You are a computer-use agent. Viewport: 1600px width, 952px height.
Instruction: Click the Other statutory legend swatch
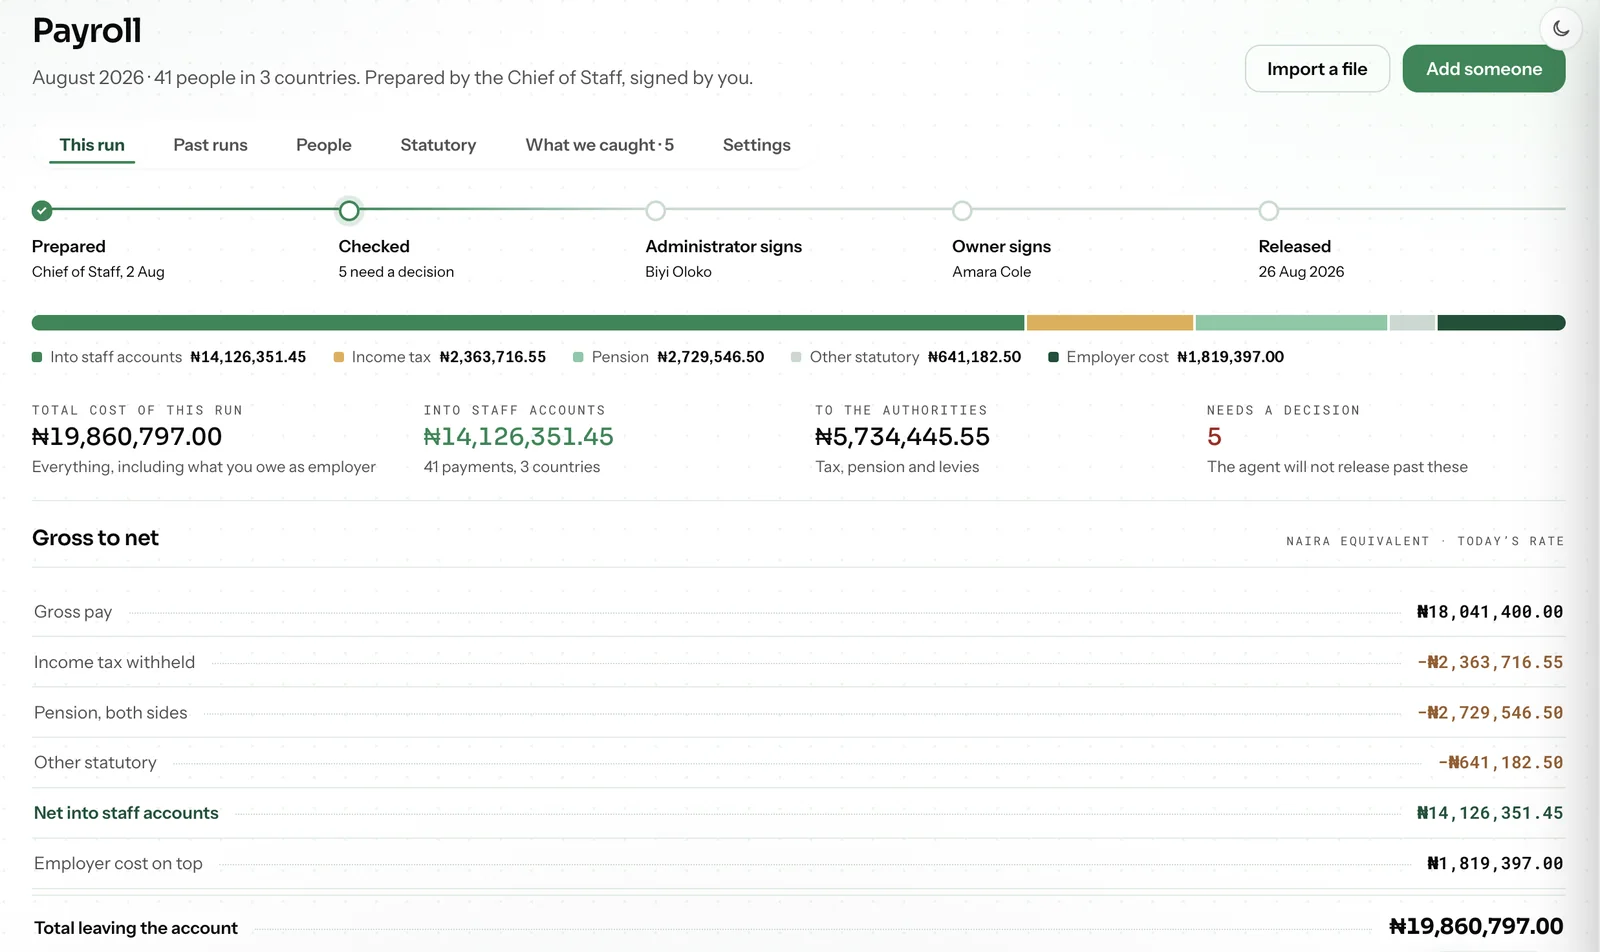(x=796, y=357)
